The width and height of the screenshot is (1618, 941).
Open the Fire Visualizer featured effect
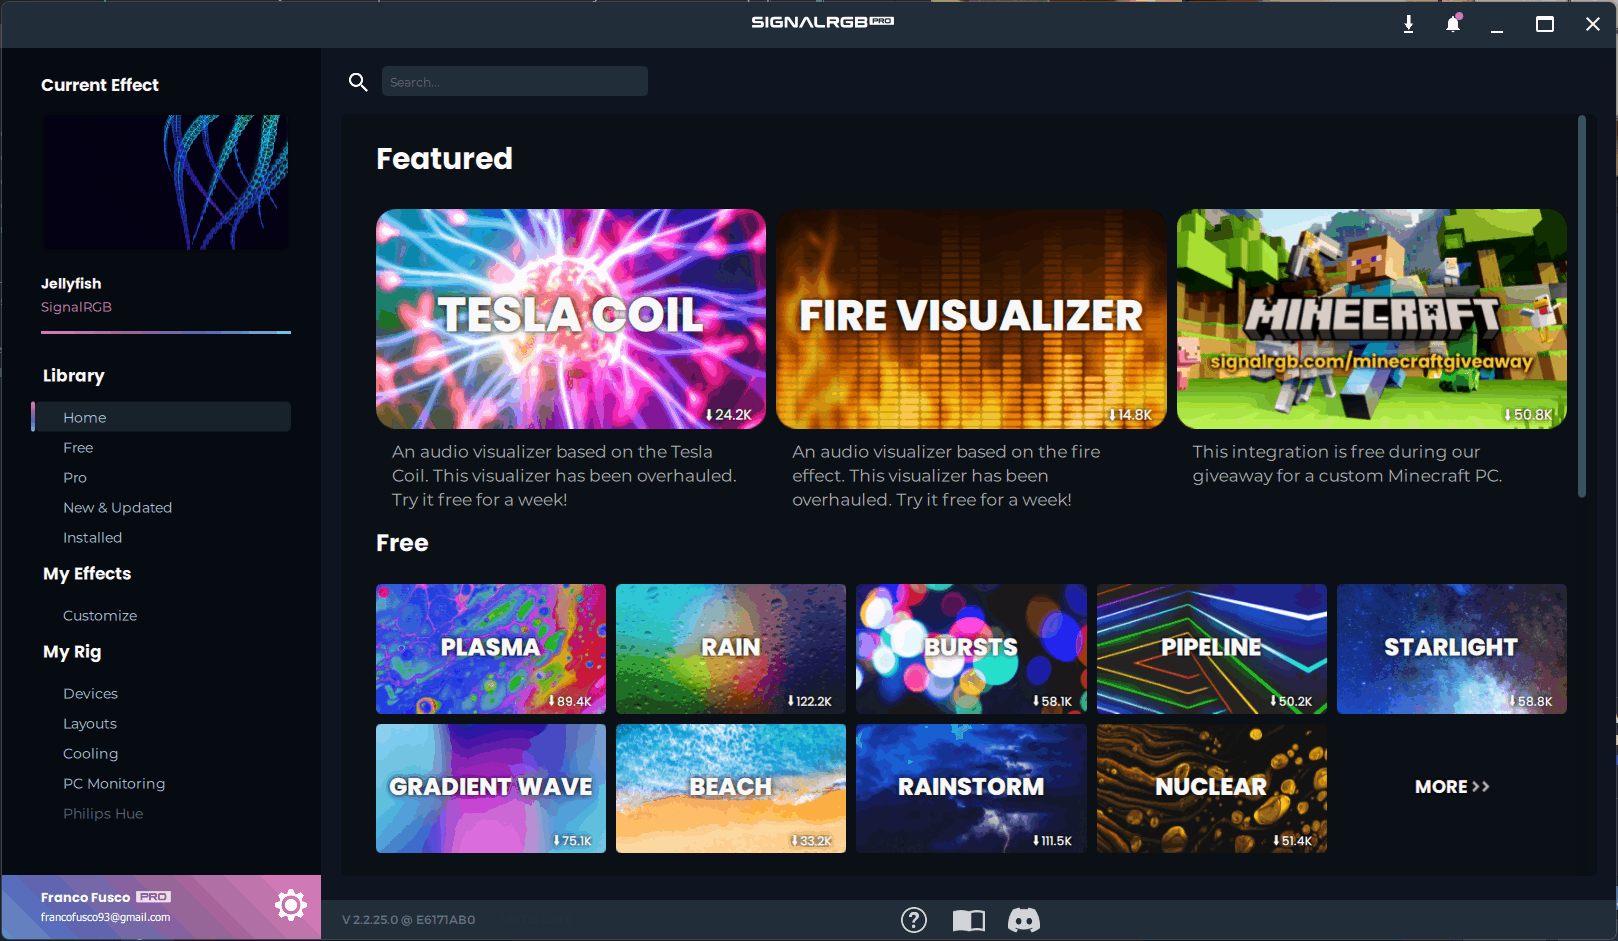[x=971, y=319]
